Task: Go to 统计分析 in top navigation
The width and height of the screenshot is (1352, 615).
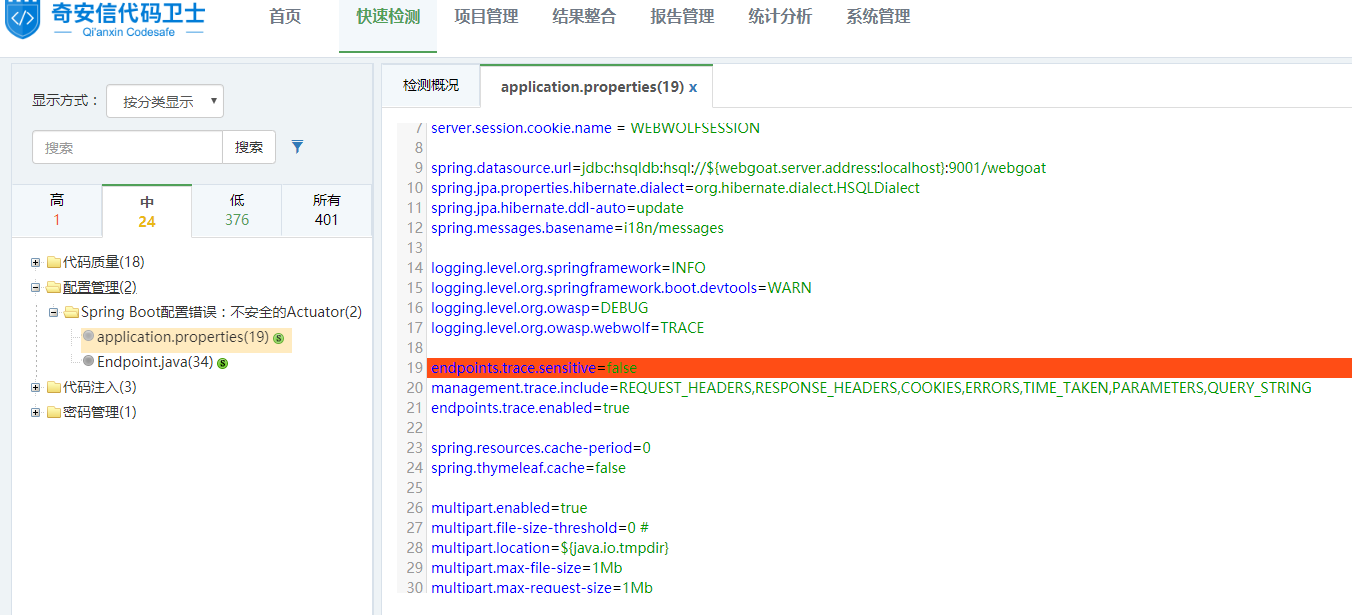Action: (x=780, y=17)
